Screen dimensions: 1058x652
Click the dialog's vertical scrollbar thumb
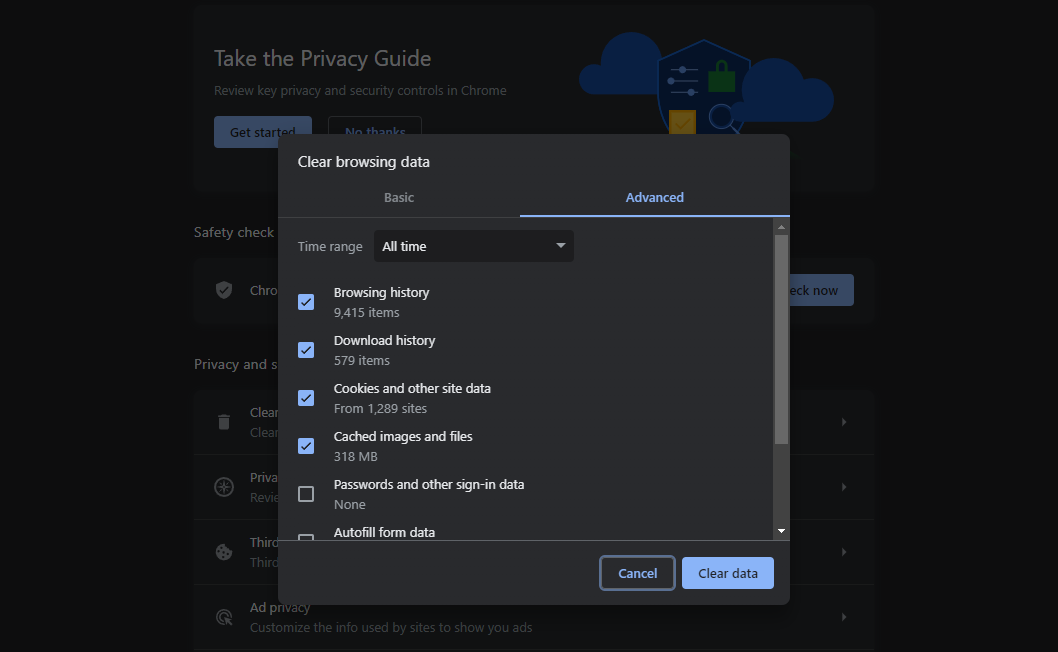click(781, 340)
